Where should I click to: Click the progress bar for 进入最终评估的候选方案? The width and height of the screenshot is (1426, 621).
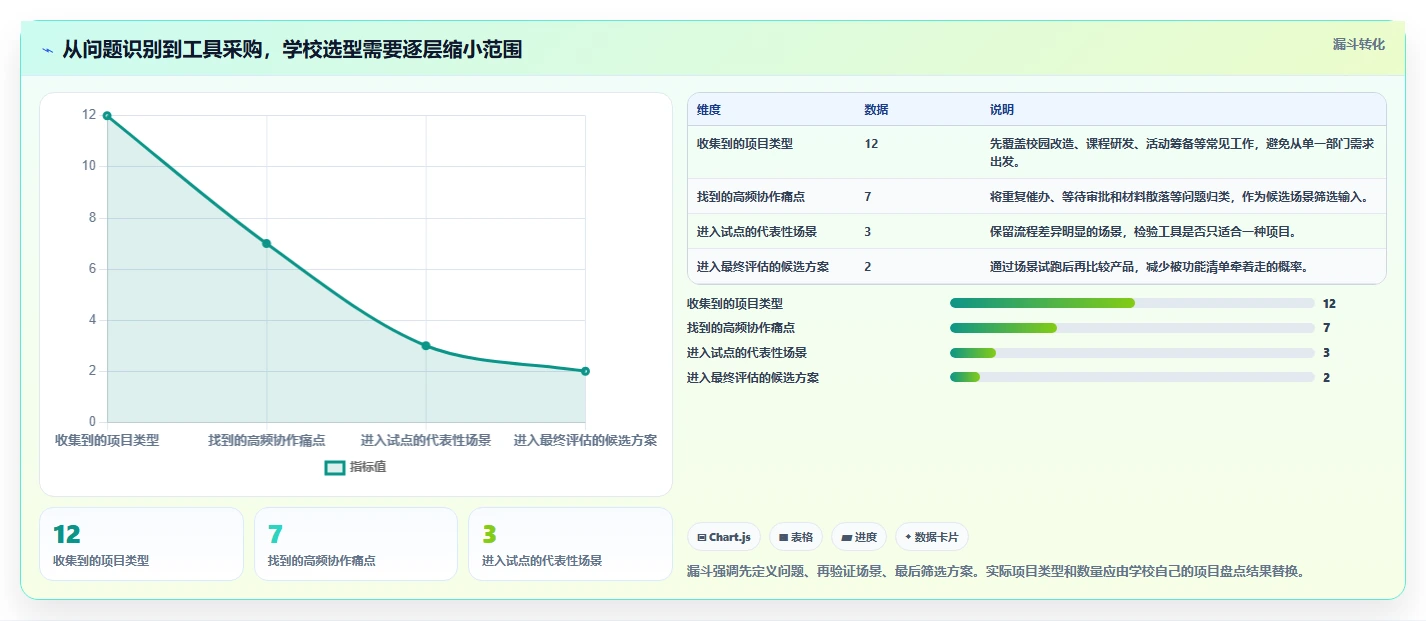click(x=1132, y=377)
